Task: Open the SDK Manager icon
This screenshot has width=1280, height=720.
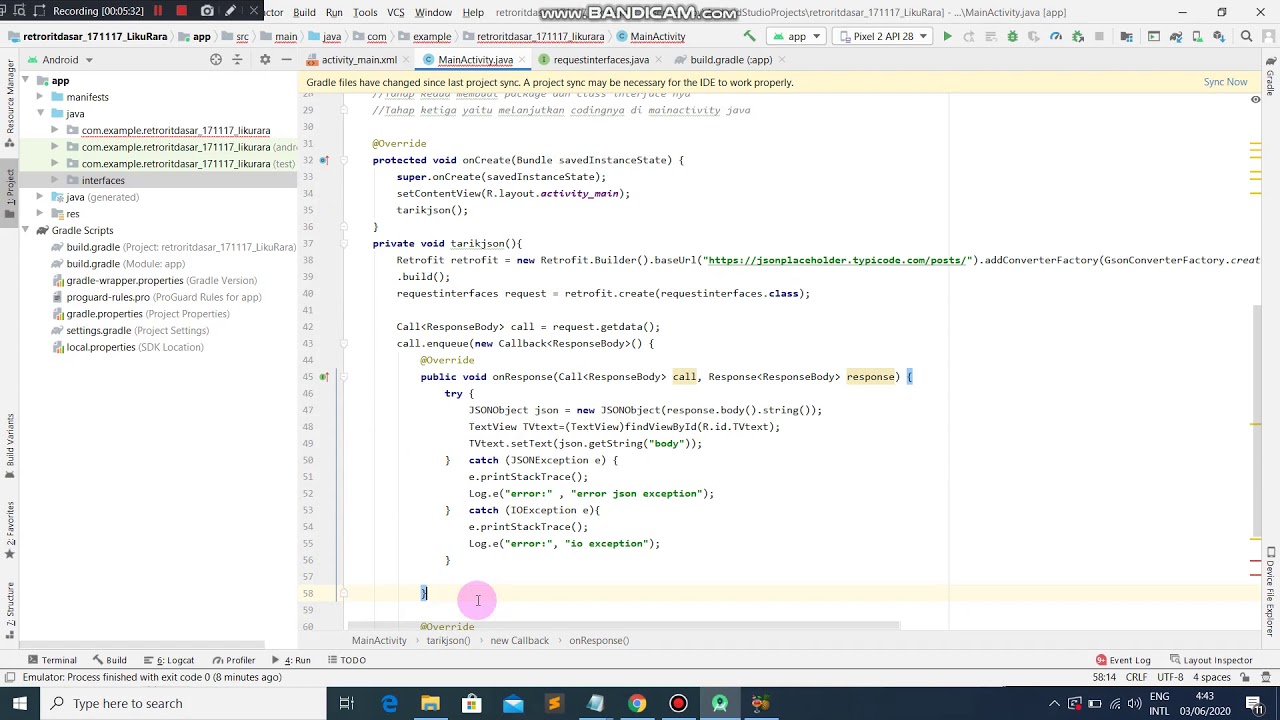Action: (x=1219, y=36)
